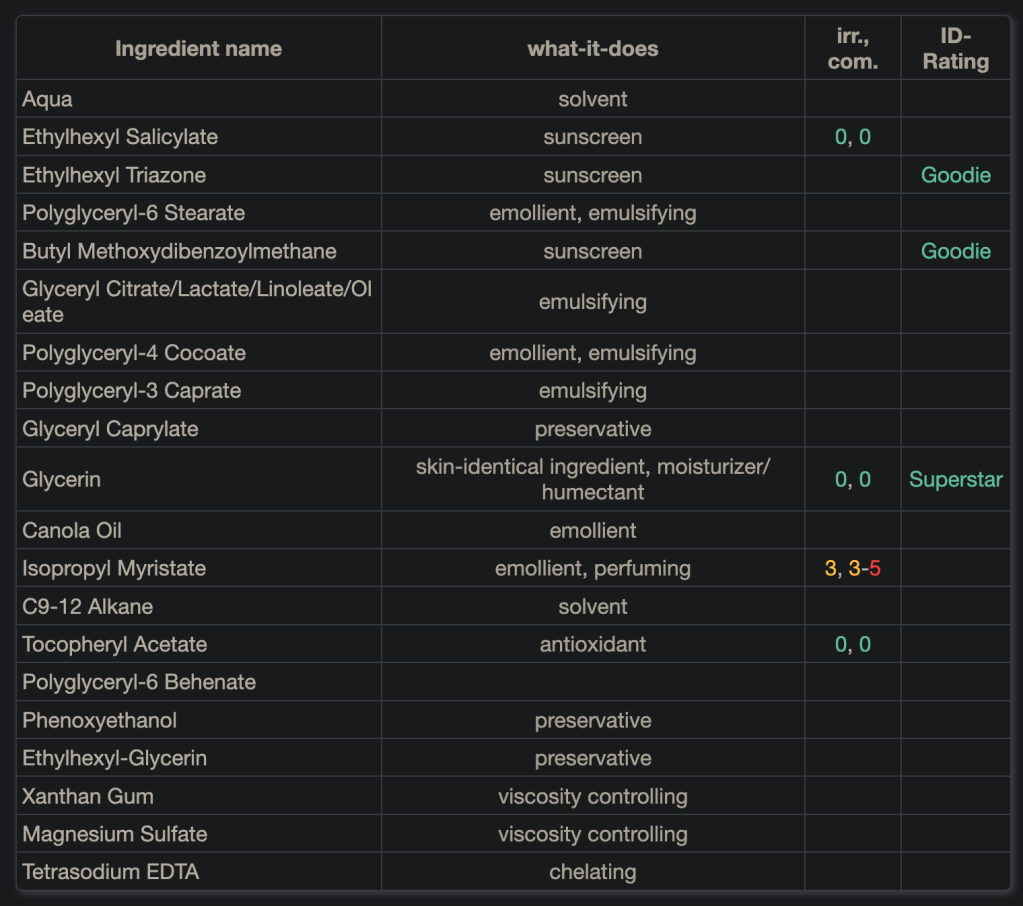Click the Superstar rating for Glycerin
The height and width of the screenshot is (906, 1023).
coord(955,479)
